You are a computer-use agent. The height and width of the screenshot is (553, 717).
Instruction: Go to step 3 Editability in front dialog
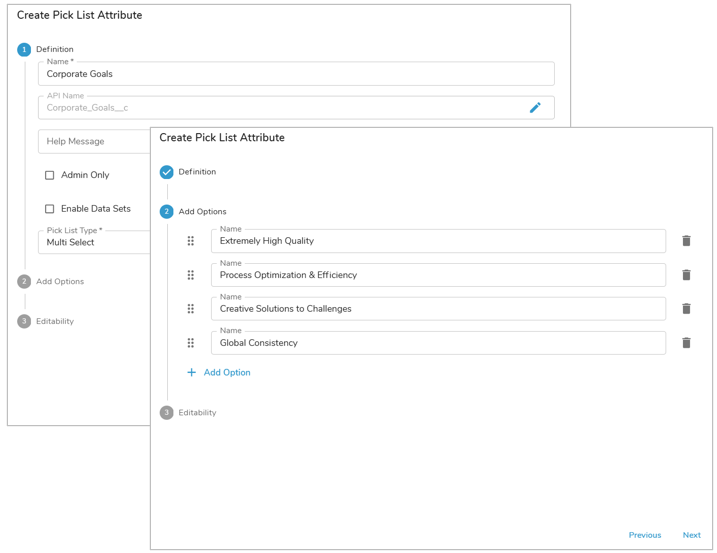click(196, 413)
